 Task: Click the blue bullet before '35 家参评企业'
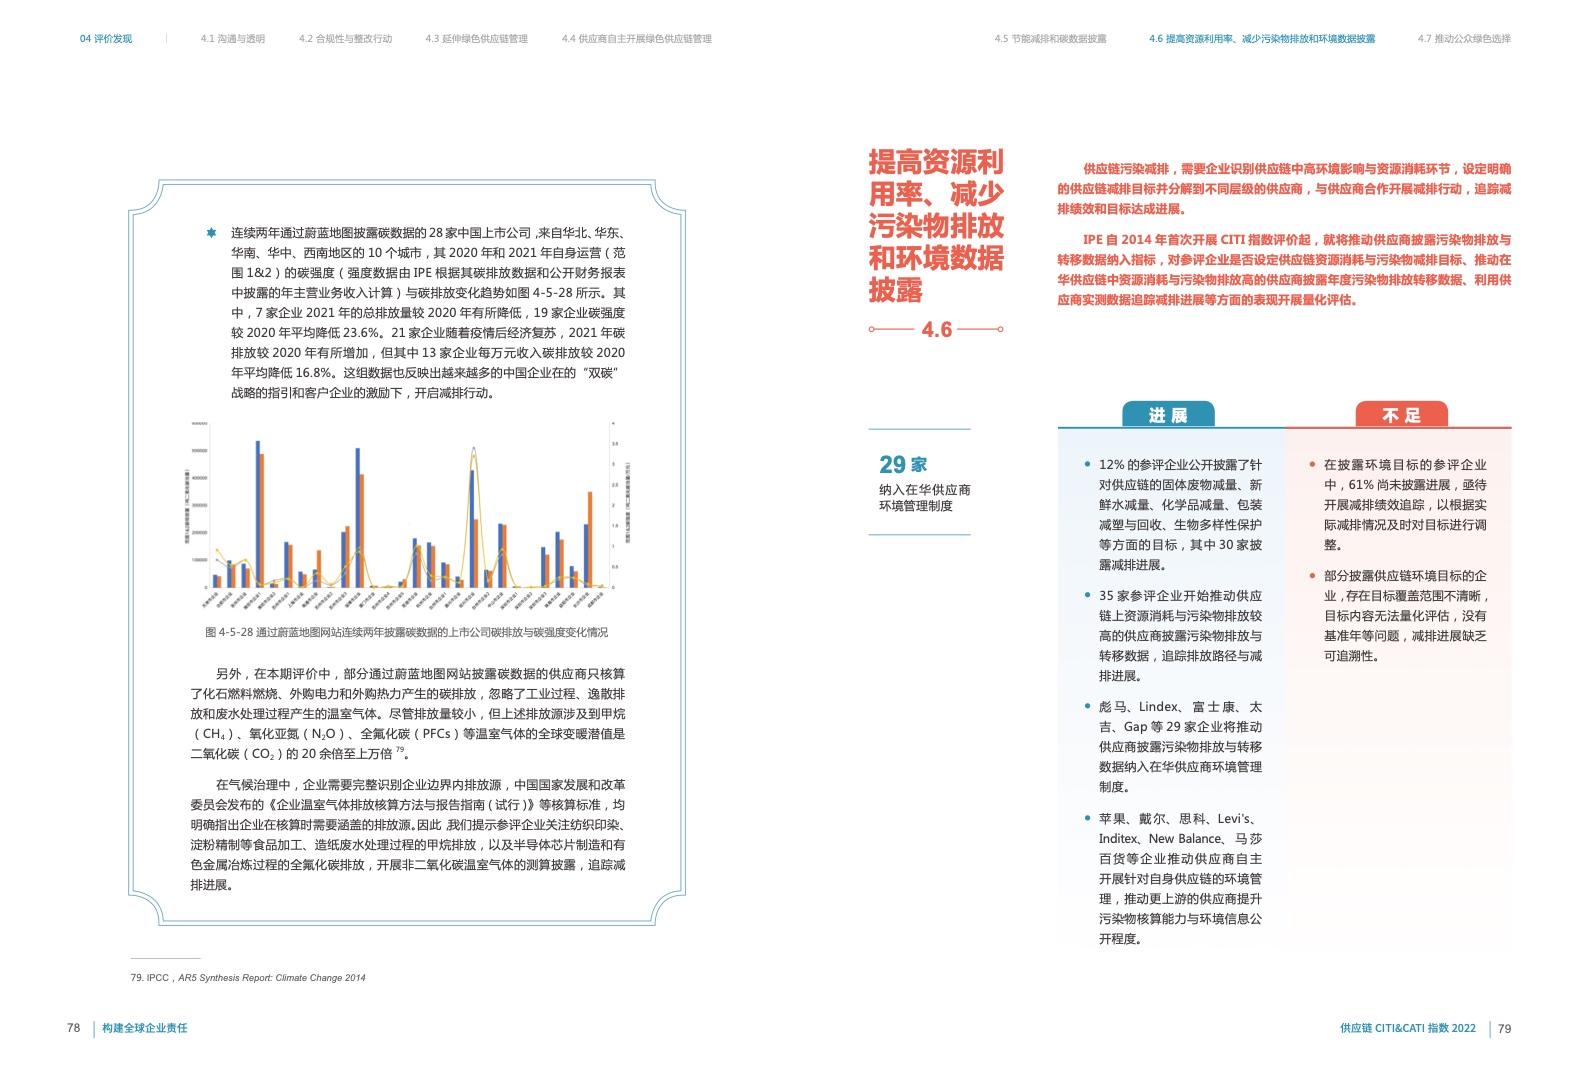click(1087, 595)
